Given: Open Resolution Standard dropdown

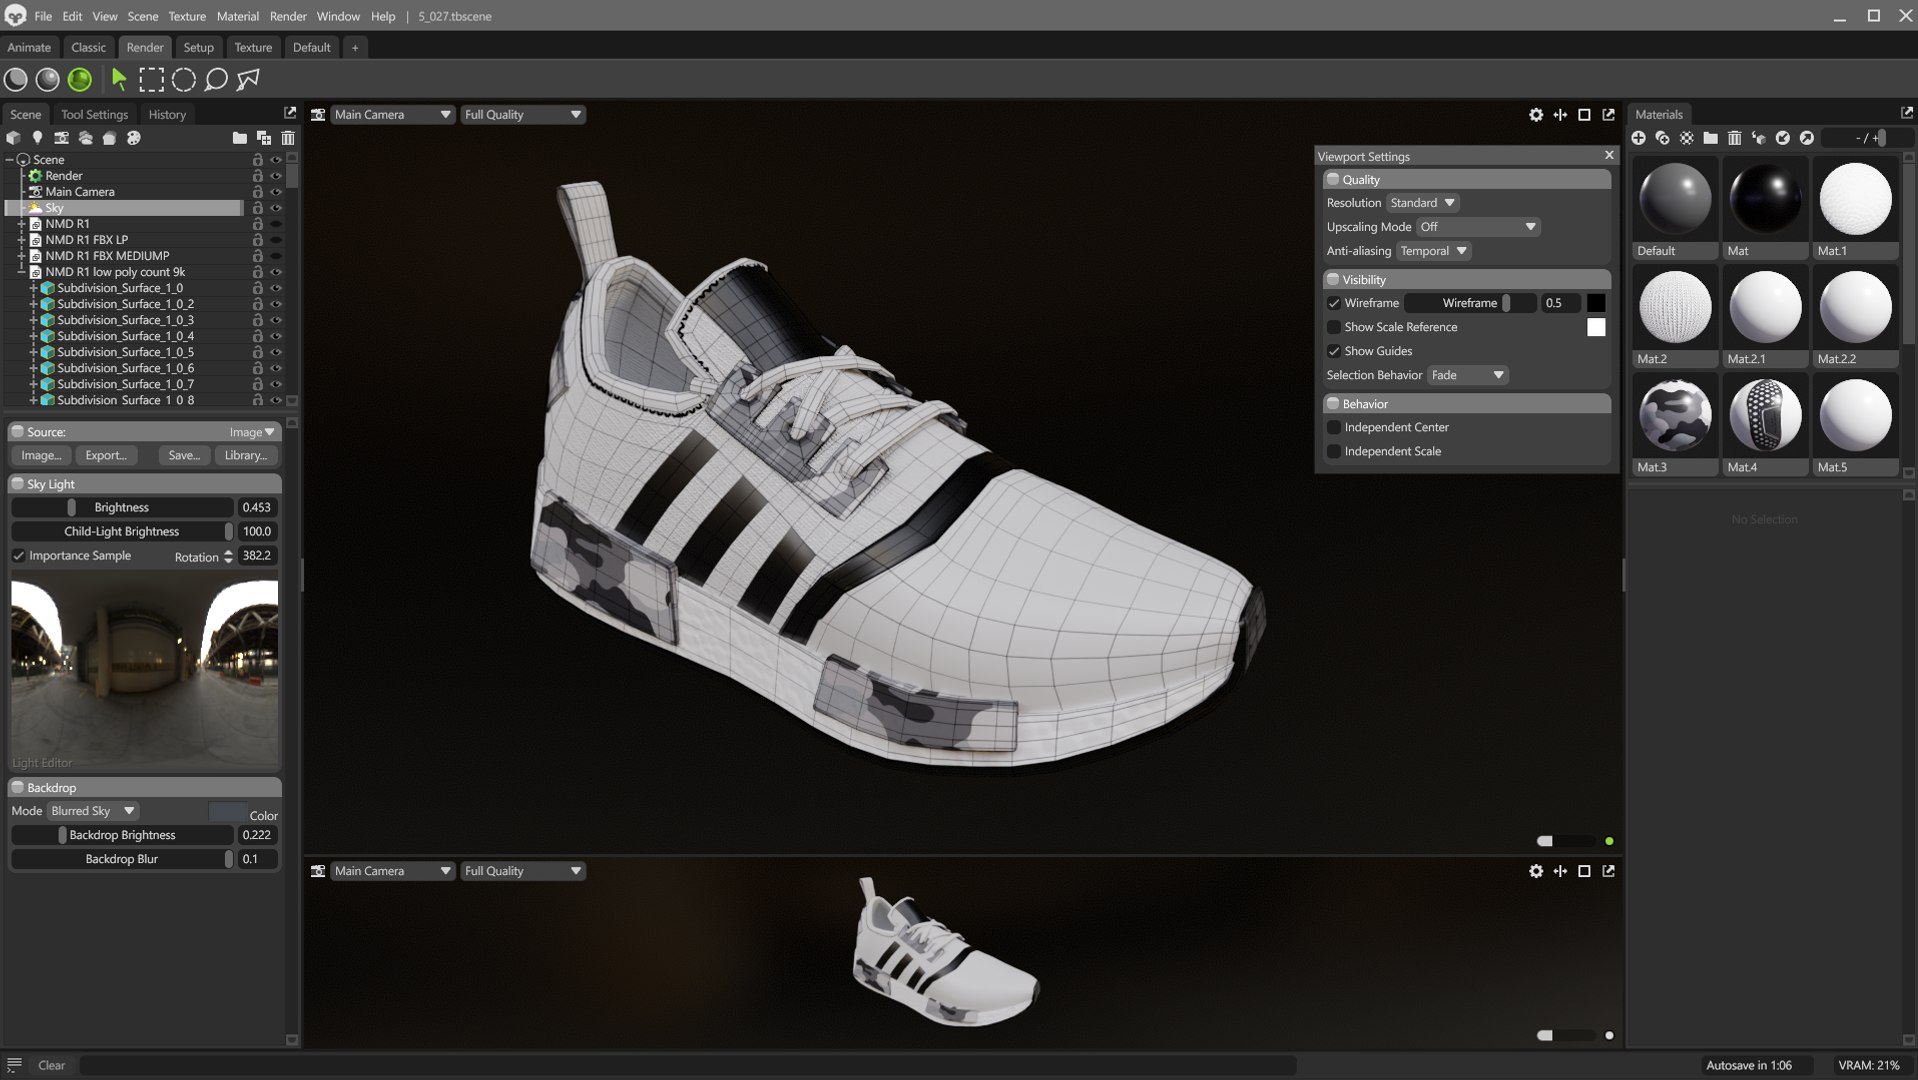Looking at the screenshot, I should pos(1422,203).
